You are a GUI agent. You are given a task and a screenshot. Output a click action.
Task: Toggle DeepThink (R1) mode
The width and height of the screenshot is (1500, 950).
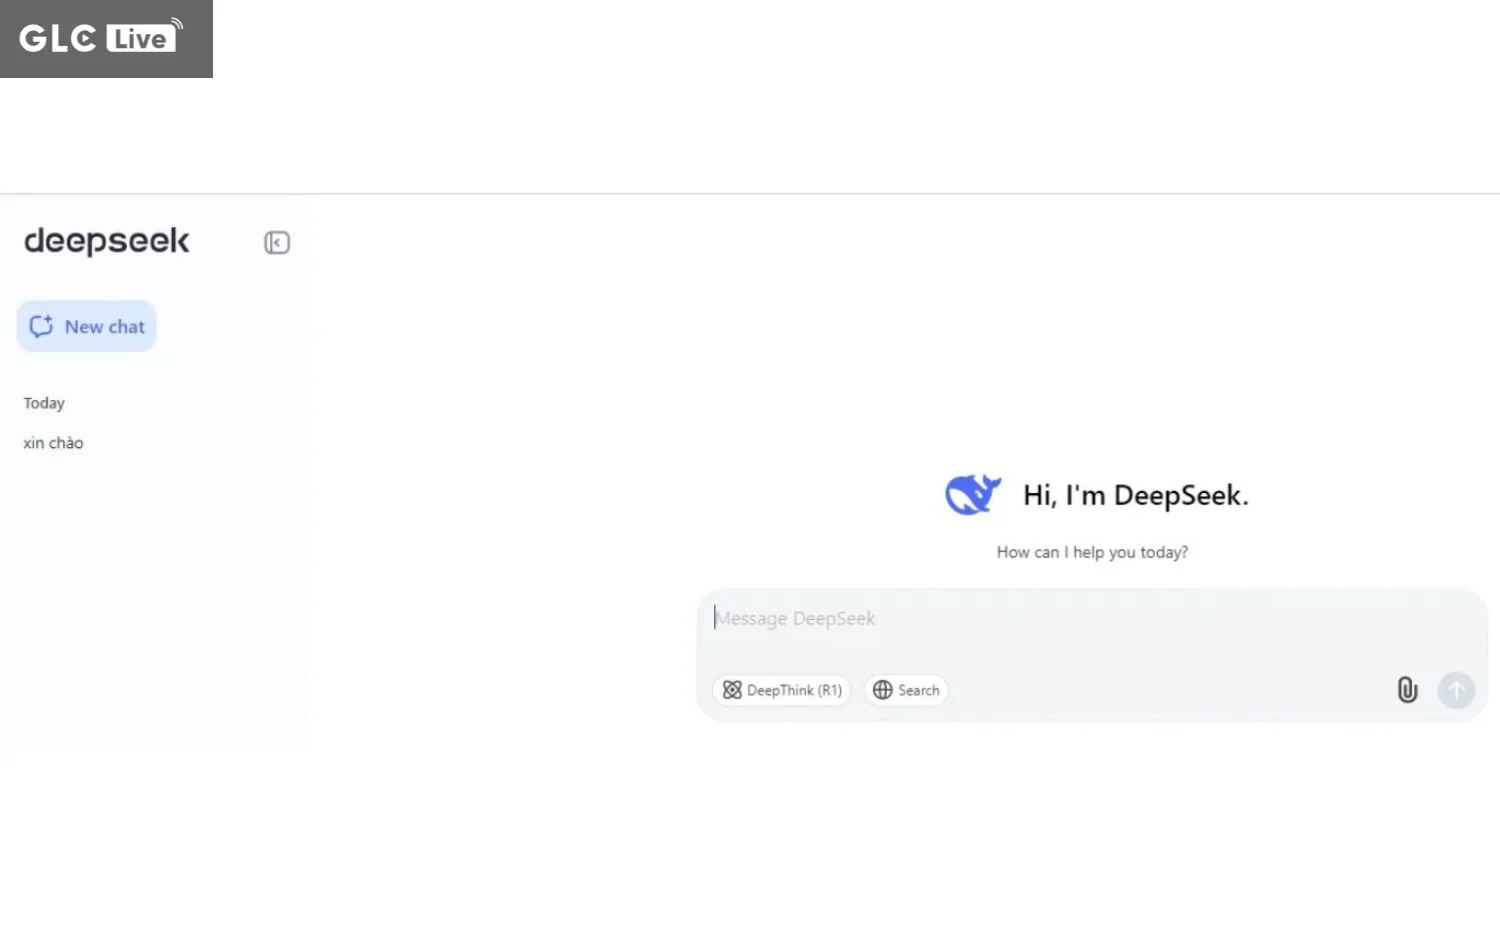[x=782, y=690]
